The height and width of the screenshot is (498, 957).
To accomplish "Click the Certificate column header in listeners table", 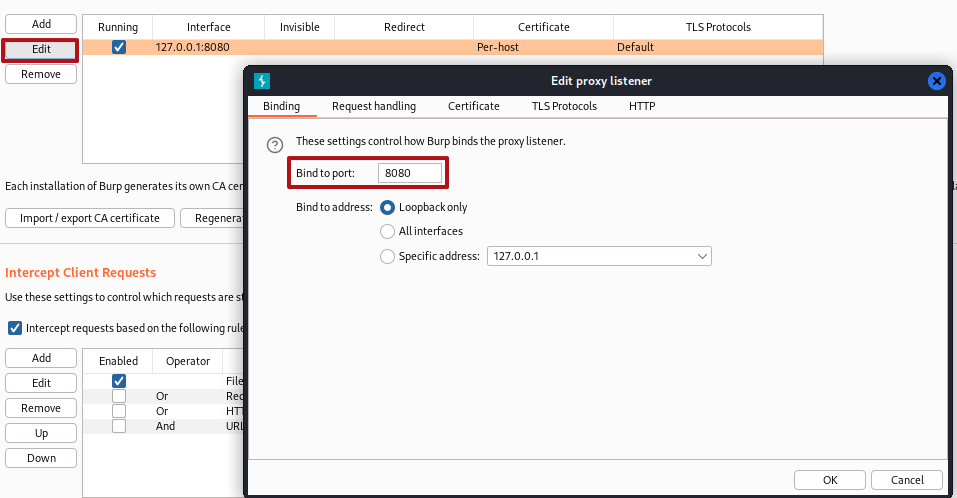I will click(x=543, y=27).
